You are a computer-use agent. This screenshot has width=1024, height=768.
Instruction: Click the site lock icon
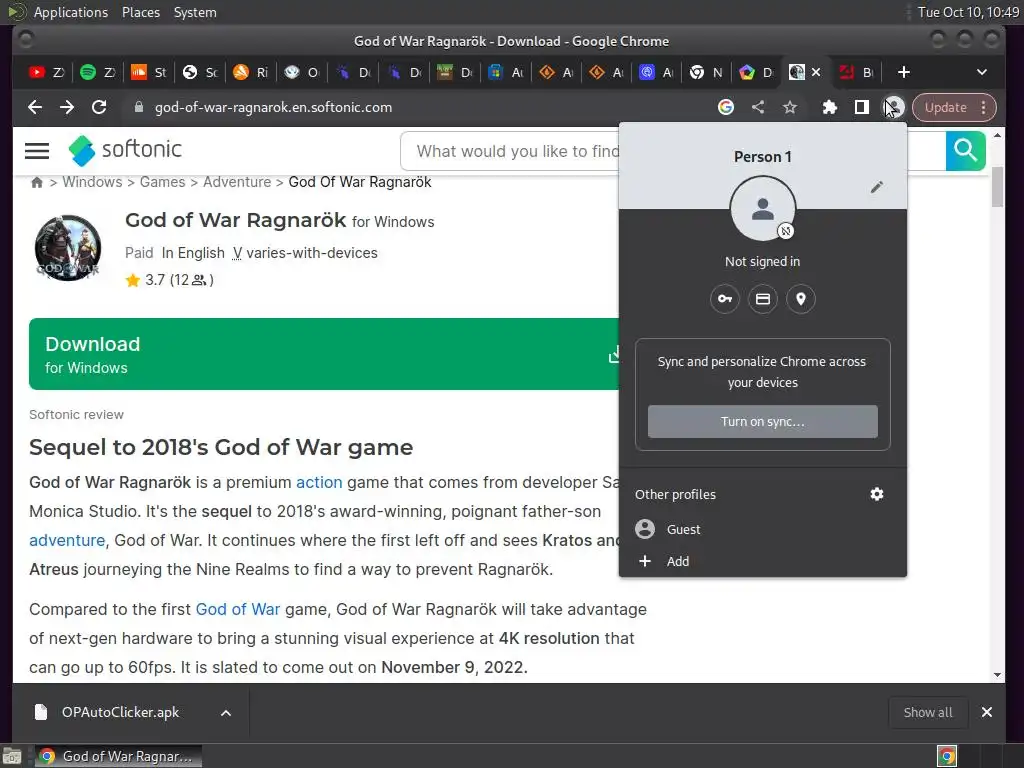tap(138, 107)
